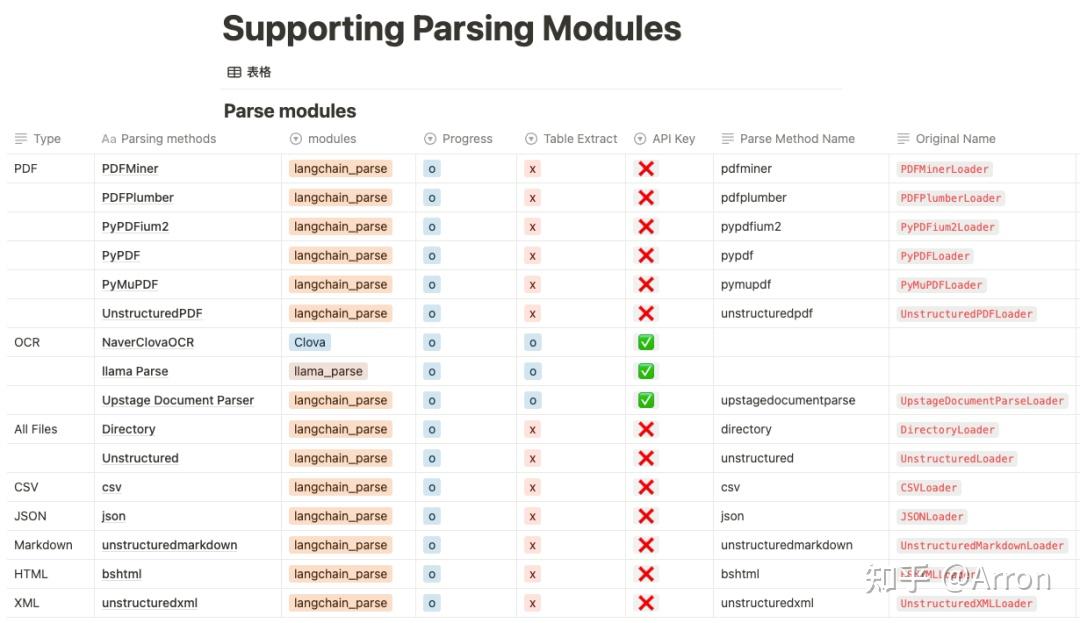Viewport: 1080px width, 623px height.
Task: Click the API Key column select icon
Action: (640, 139)
